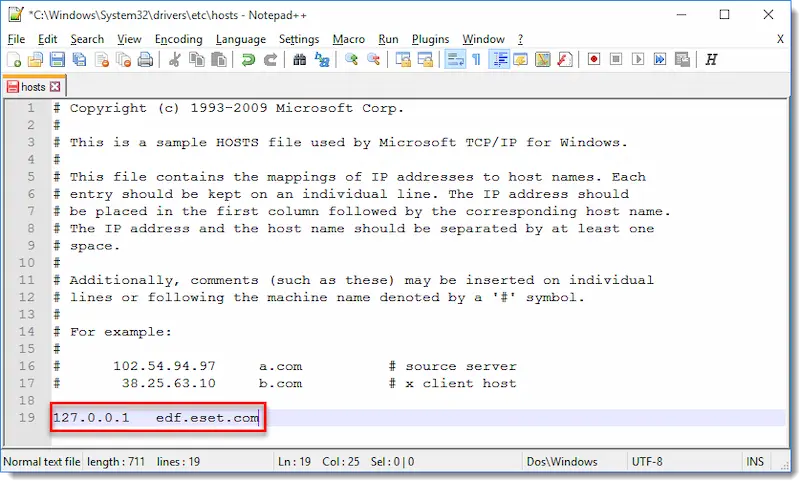Click Run Macro Multiple Times icon
The image size is (800, 481).
660,60
